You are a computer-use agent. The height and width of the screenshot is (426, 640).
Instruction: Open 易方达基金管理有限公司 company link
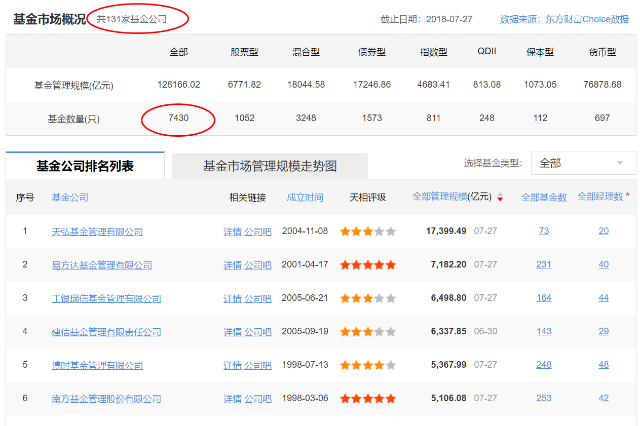pos(102,265)
